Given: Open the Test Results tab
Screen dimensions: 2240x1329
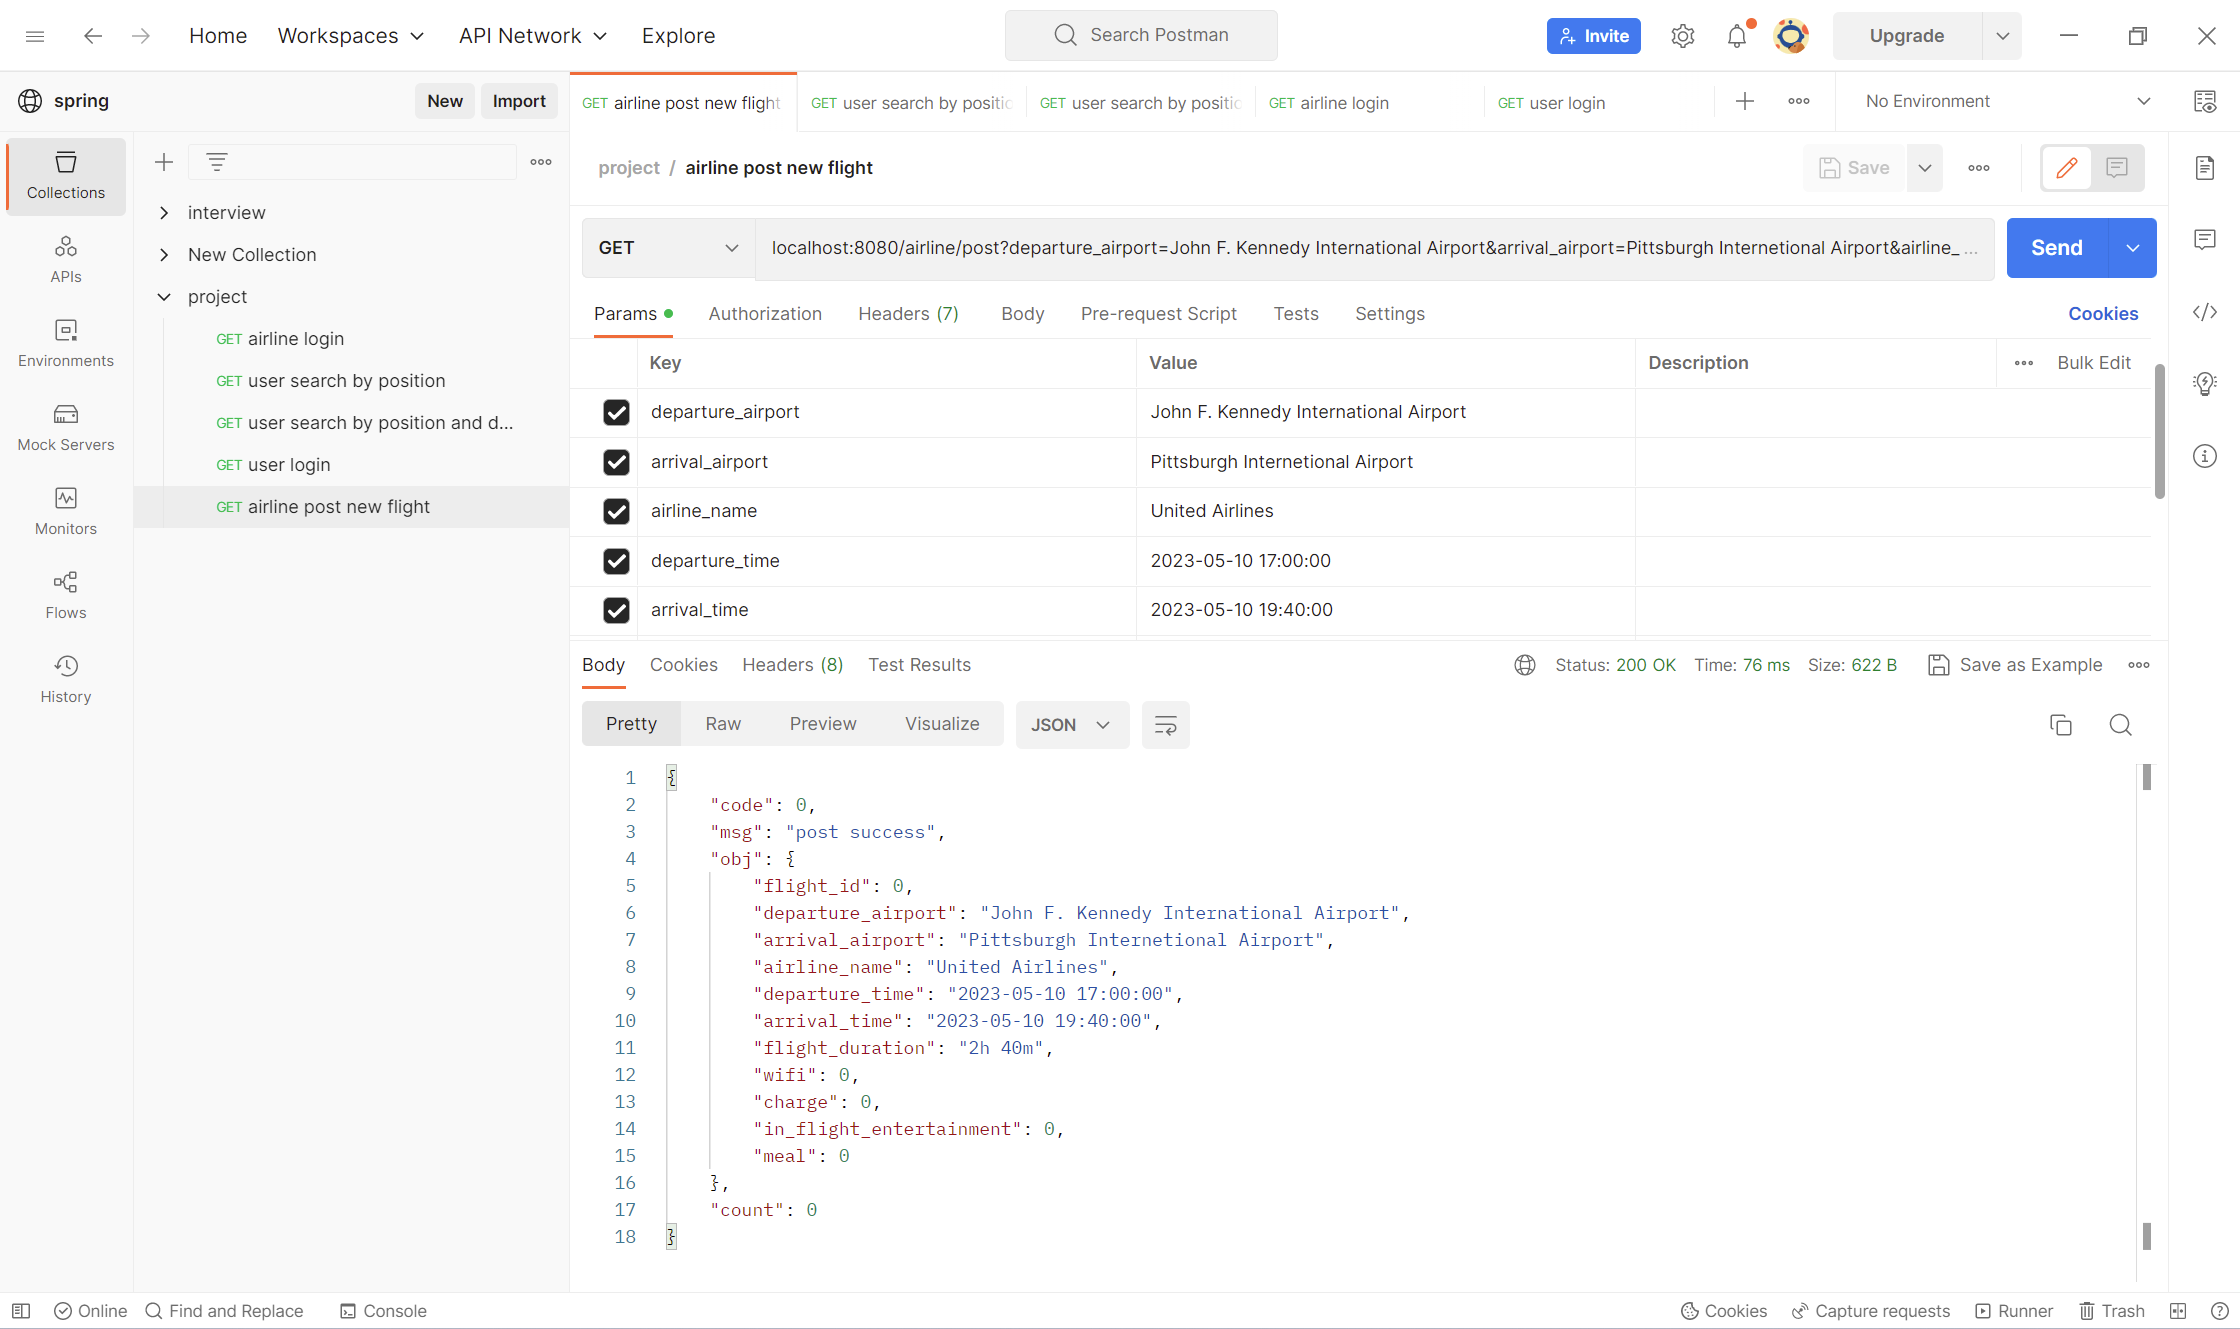Looking at the screenshot, I should click(919, 665).
